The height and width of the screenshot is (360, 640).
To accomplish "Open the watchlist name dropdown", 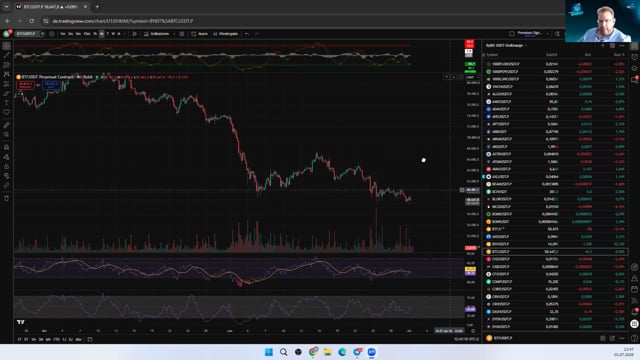I will [x=506, y=46].
